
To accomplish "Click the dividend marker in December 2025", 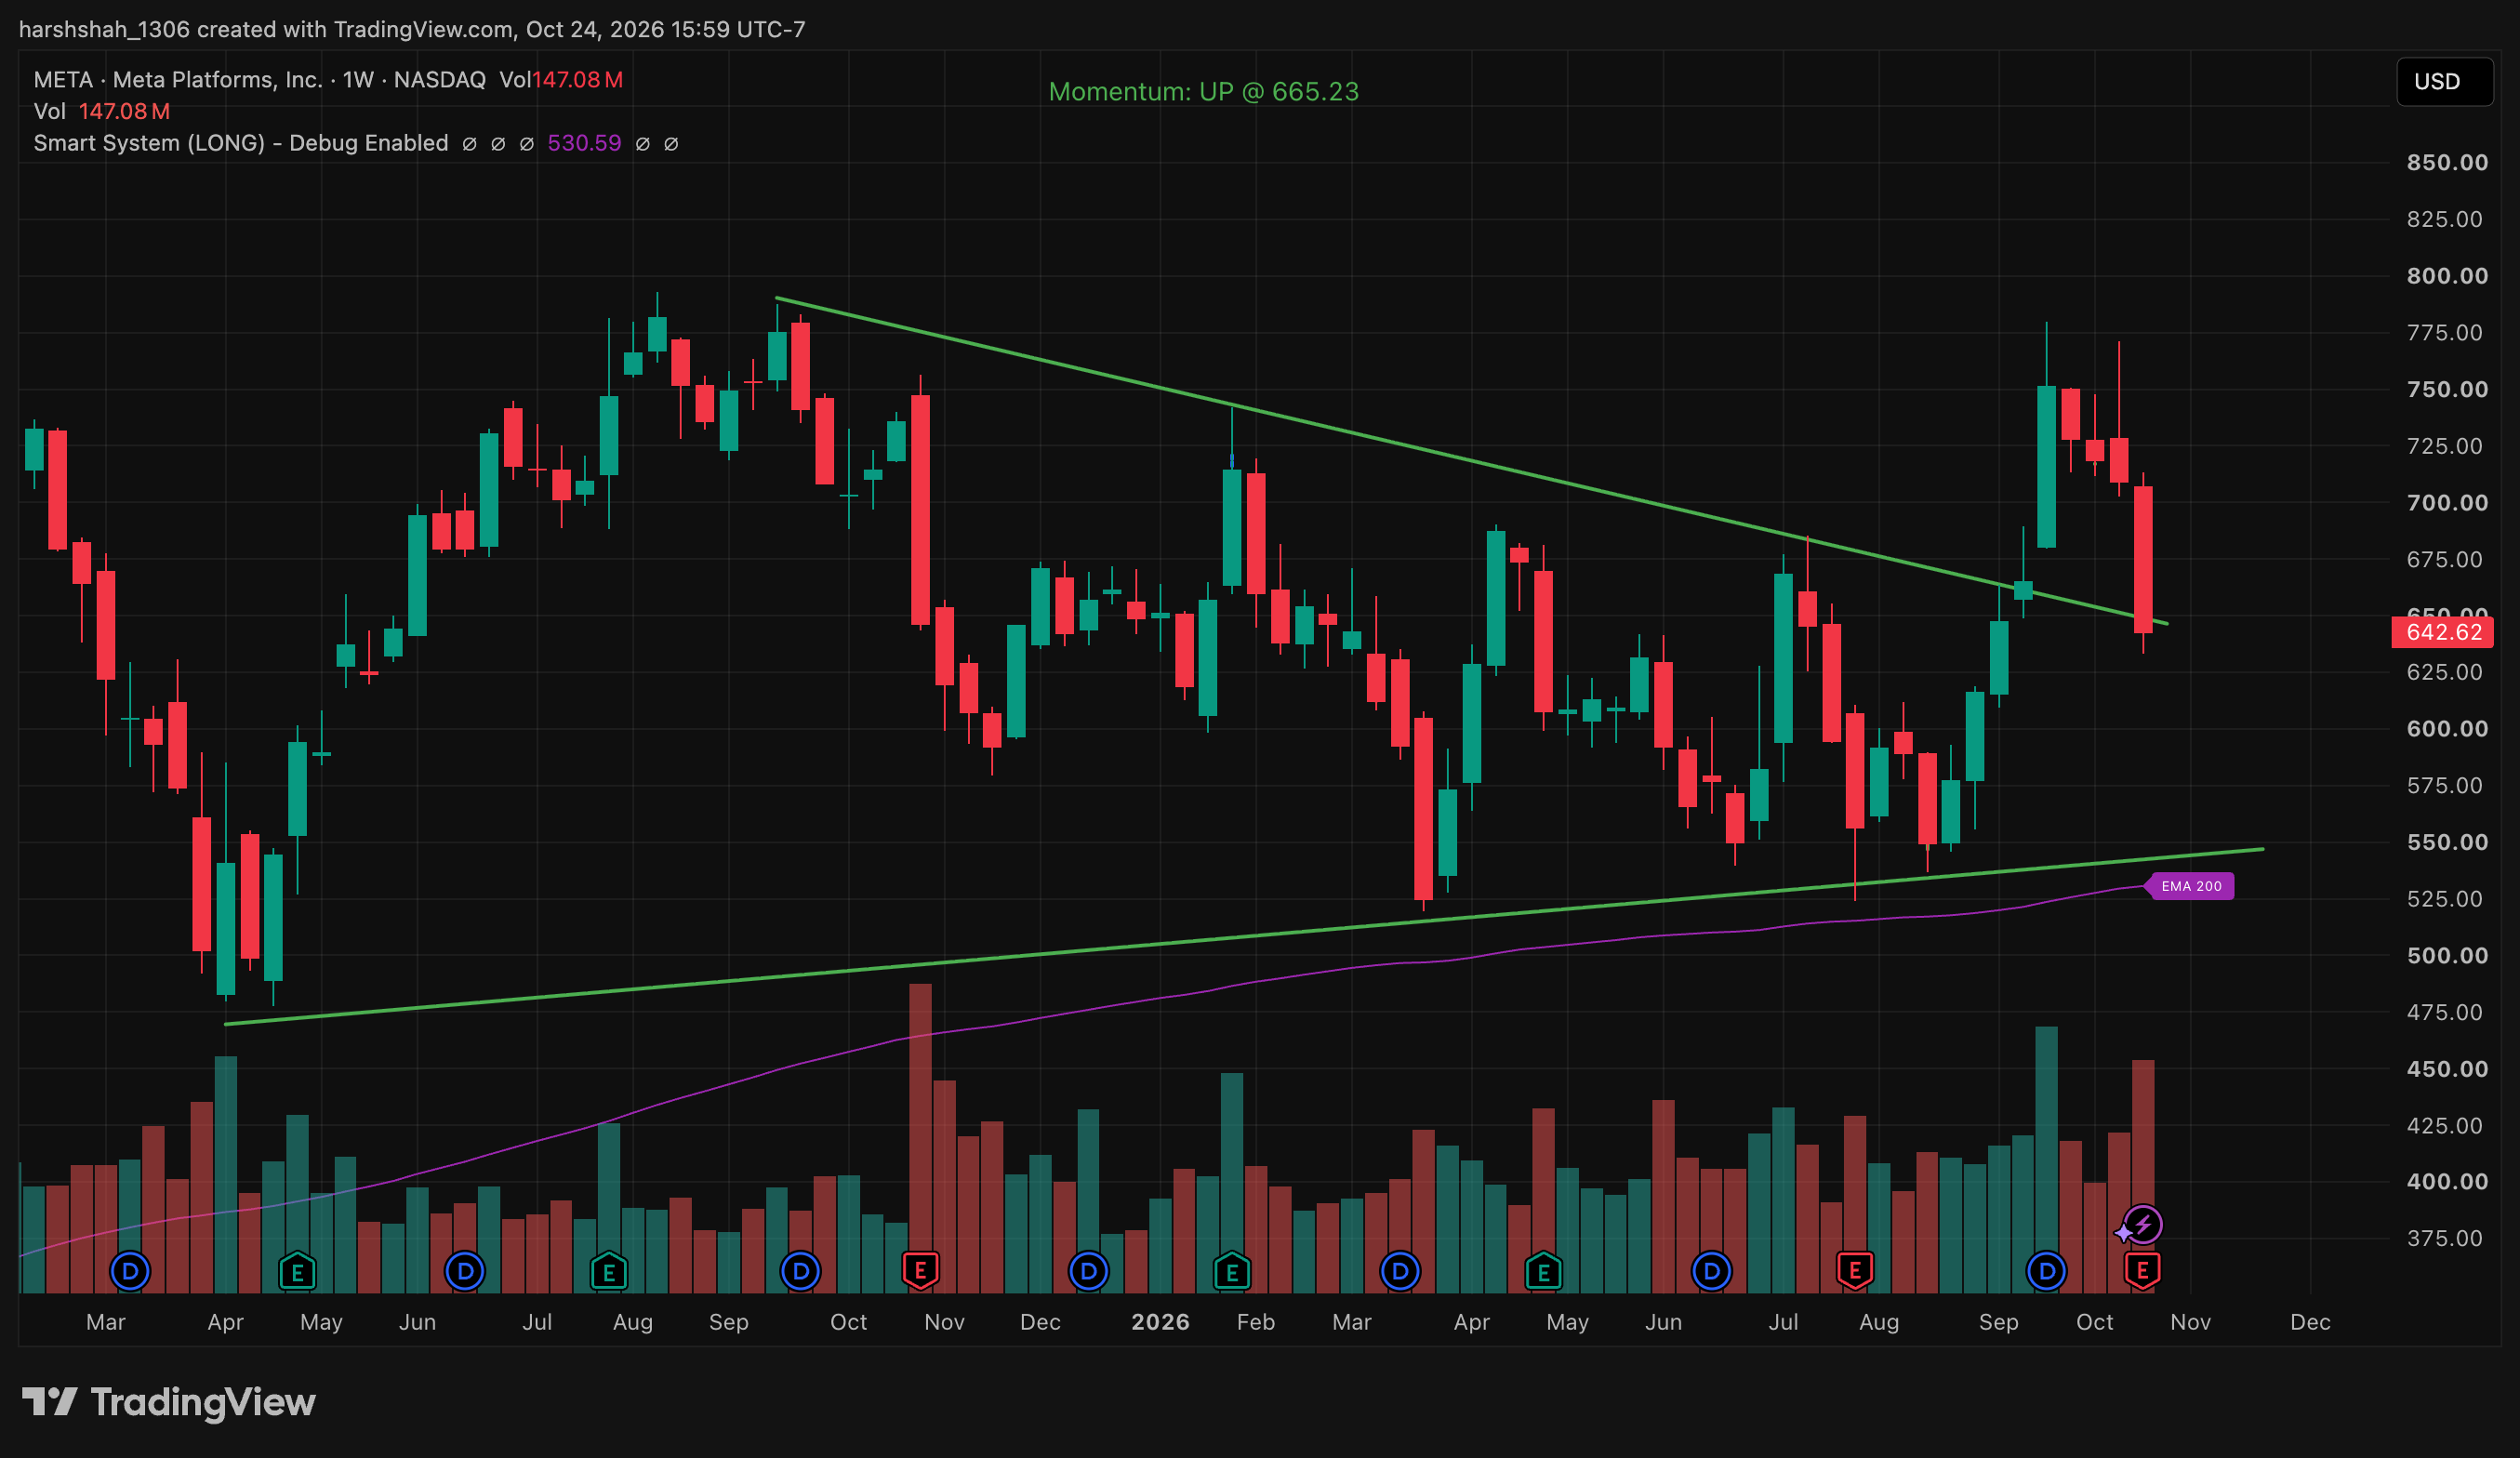I will point(1088,1272).
